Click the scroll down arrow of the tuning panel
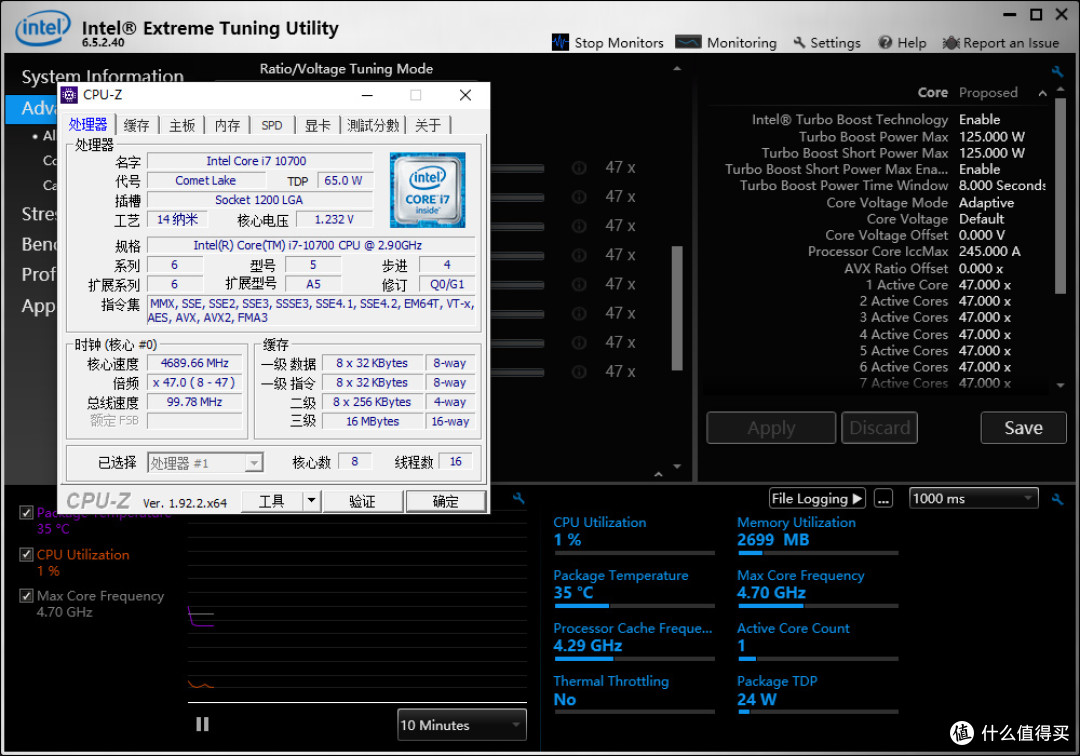This screenshot has height=756, width=1080. [677, 466]
